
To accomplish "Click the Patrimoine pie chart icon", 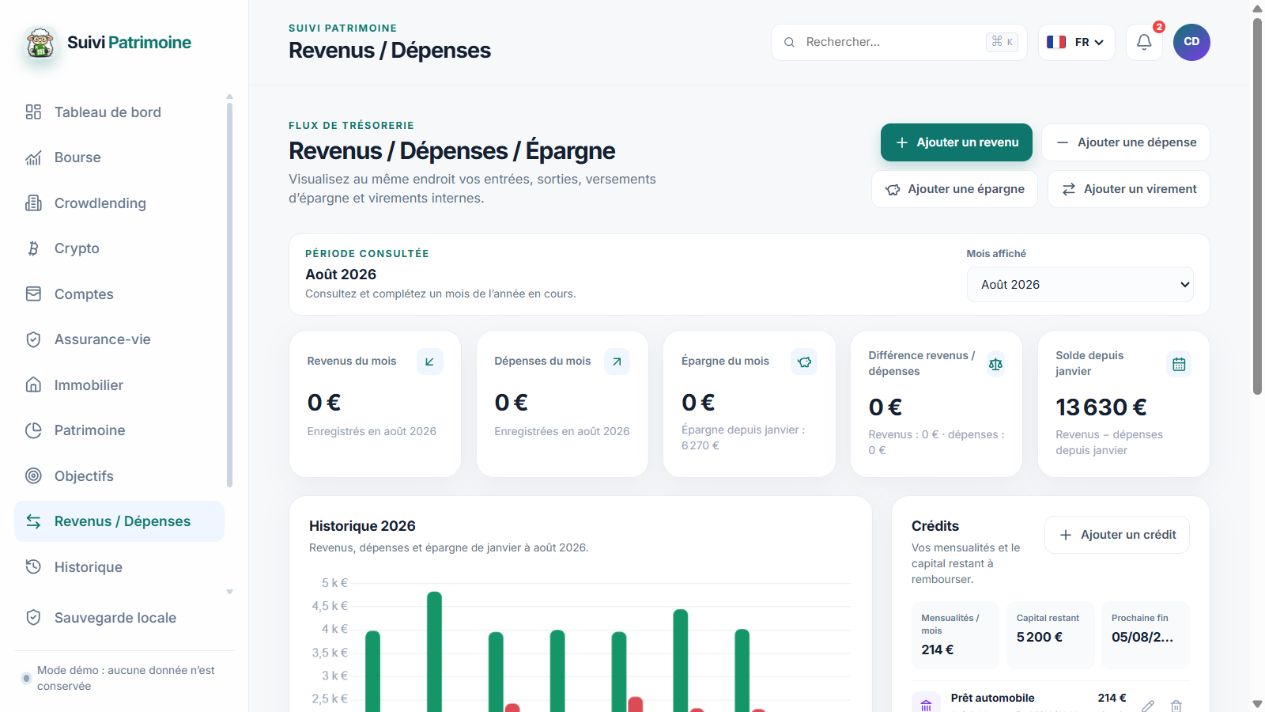I will click(x=33, y=430).
